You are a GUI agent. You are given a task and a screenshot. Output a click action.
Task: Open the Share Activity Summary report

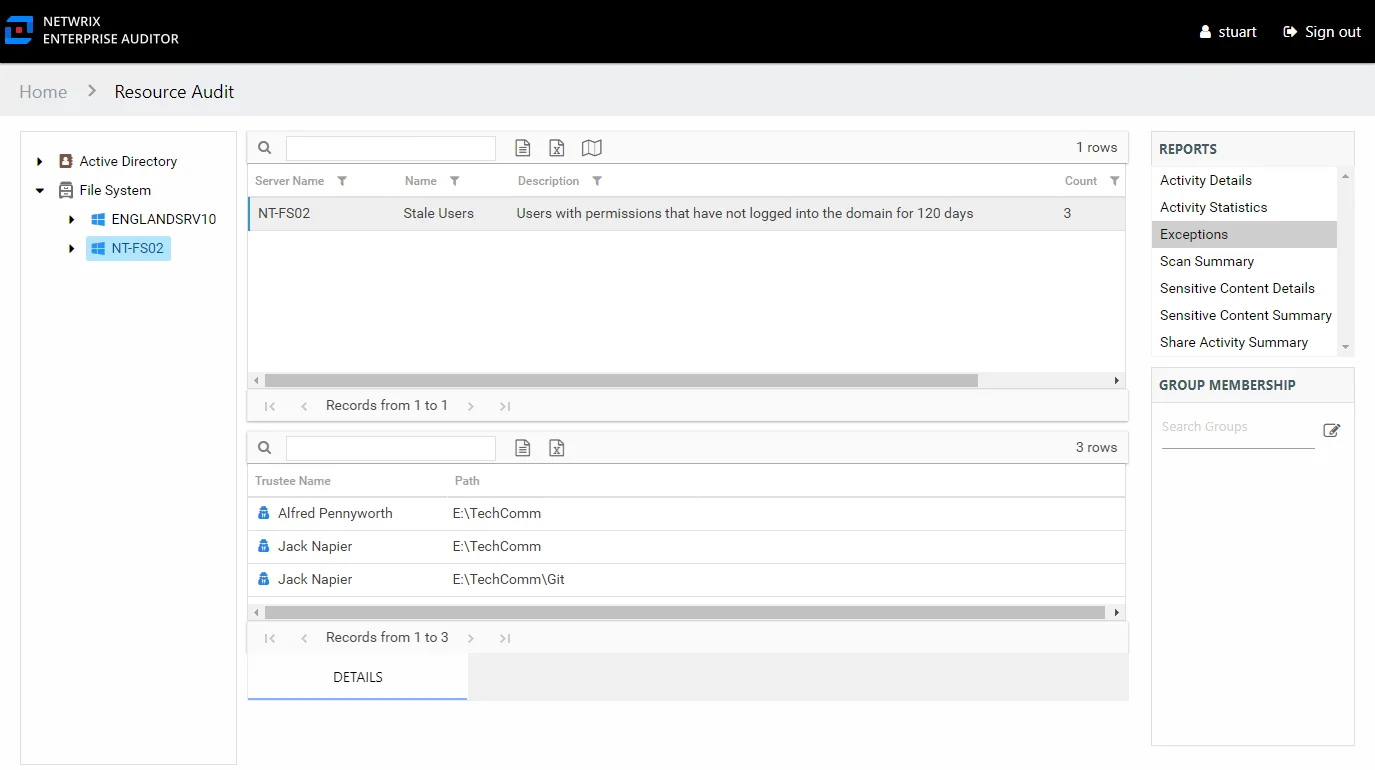tap(1244, 342)
